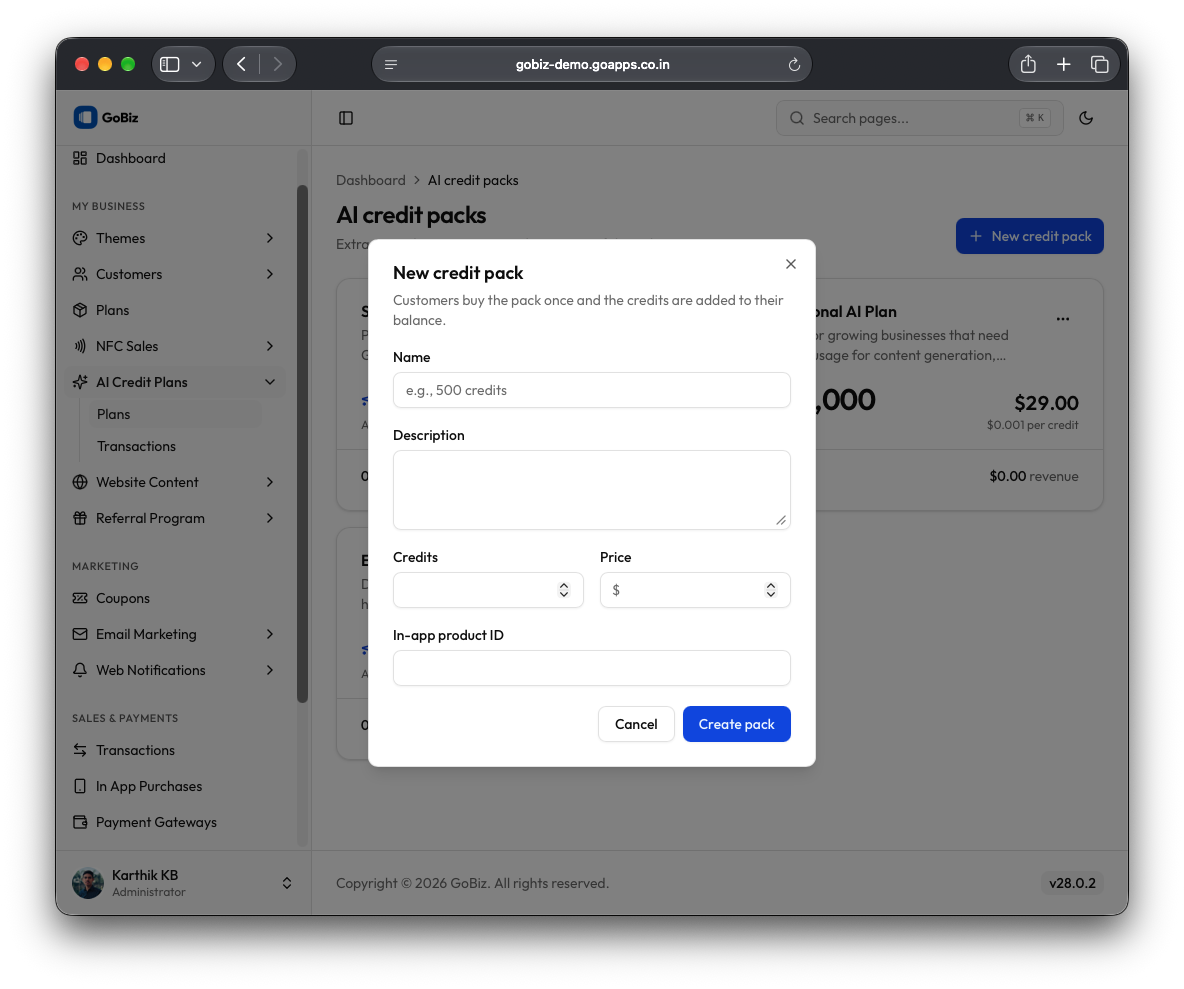This screenshot has height=989, width=1184.
Task: Go forward in Safari
Action: pyautogui.click(x=277, y=64)
